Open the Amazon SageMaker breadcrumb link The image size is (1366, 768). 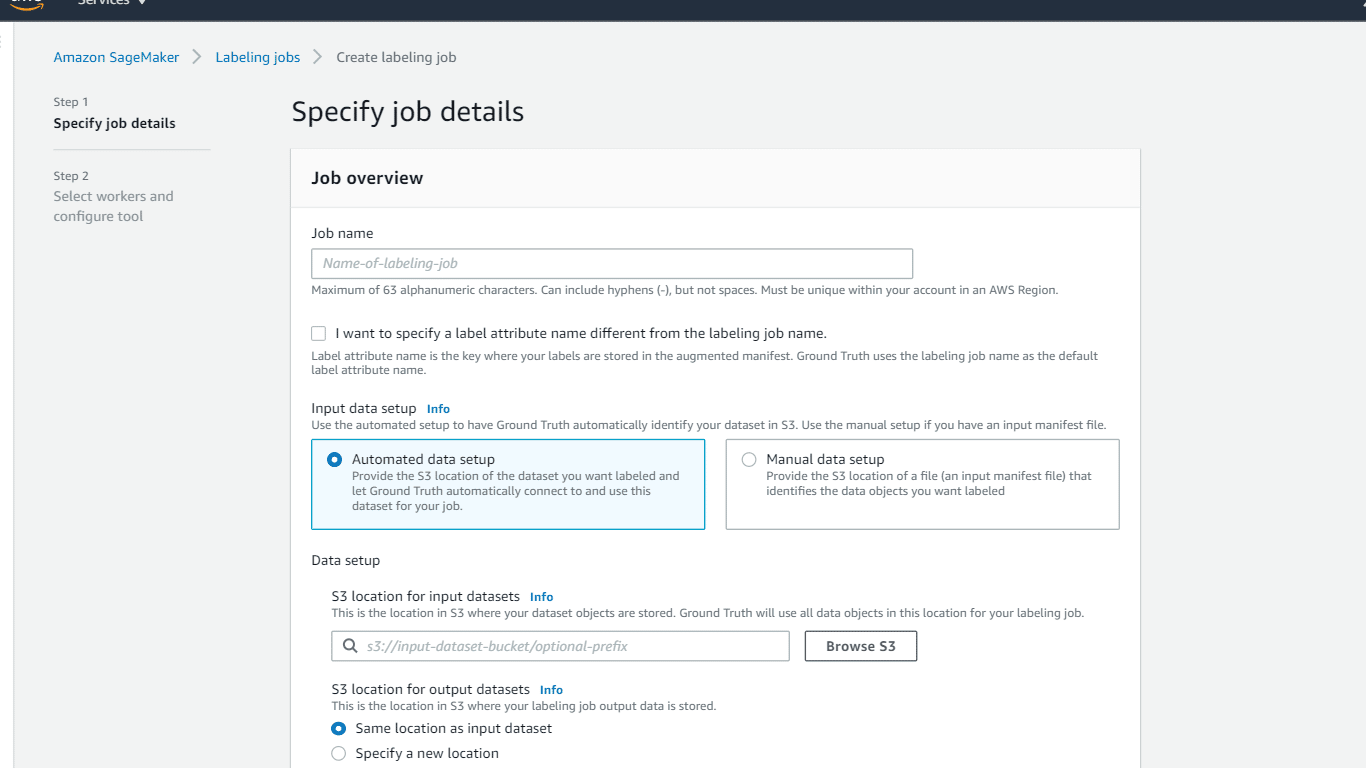(x=116, y=57)
